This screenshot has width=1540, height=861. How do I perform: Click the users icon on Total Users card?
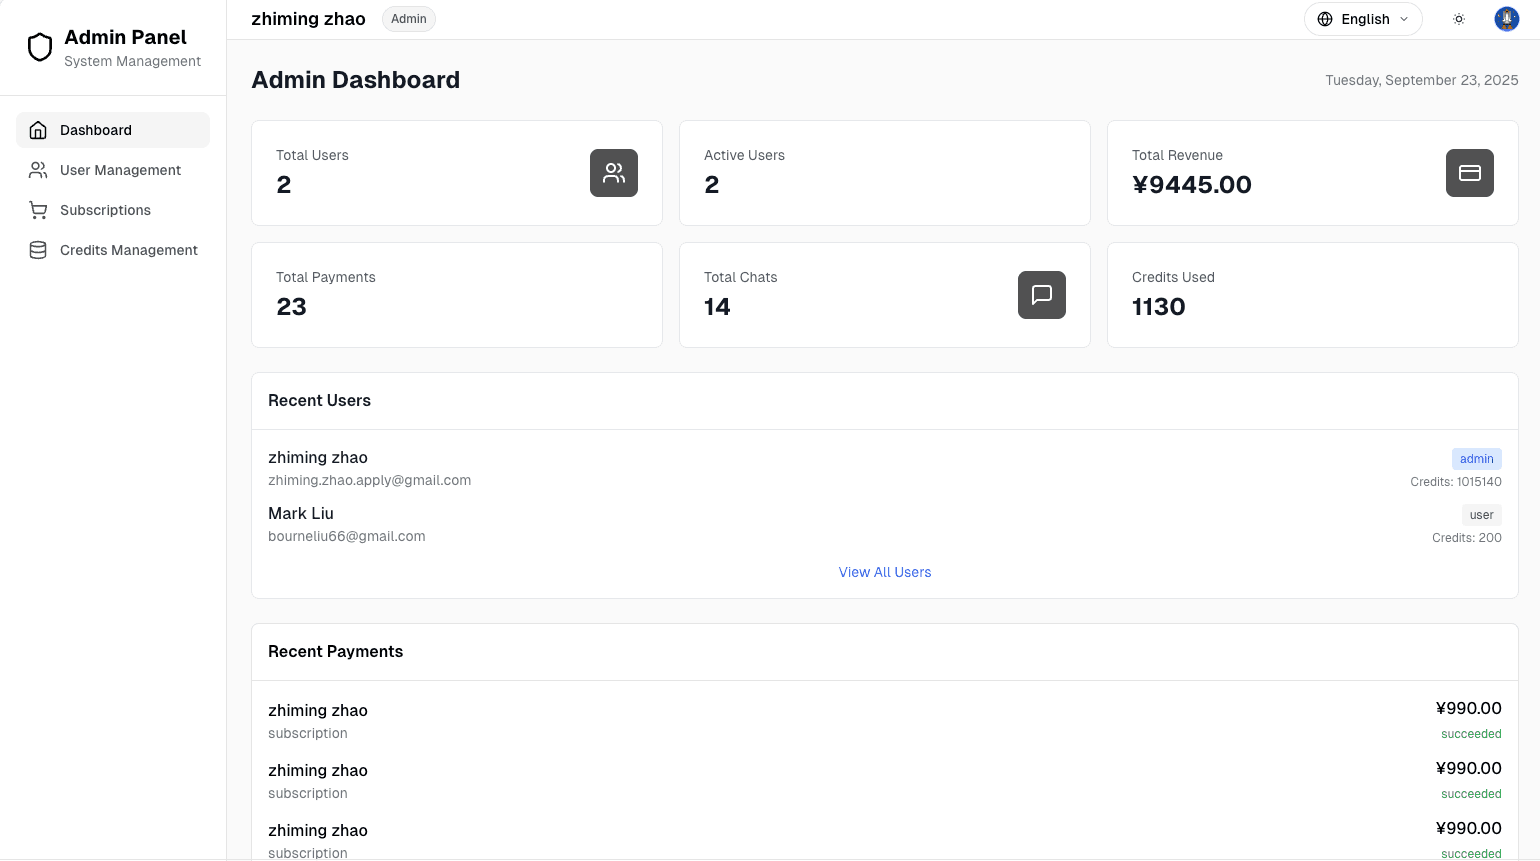point(613,173)
